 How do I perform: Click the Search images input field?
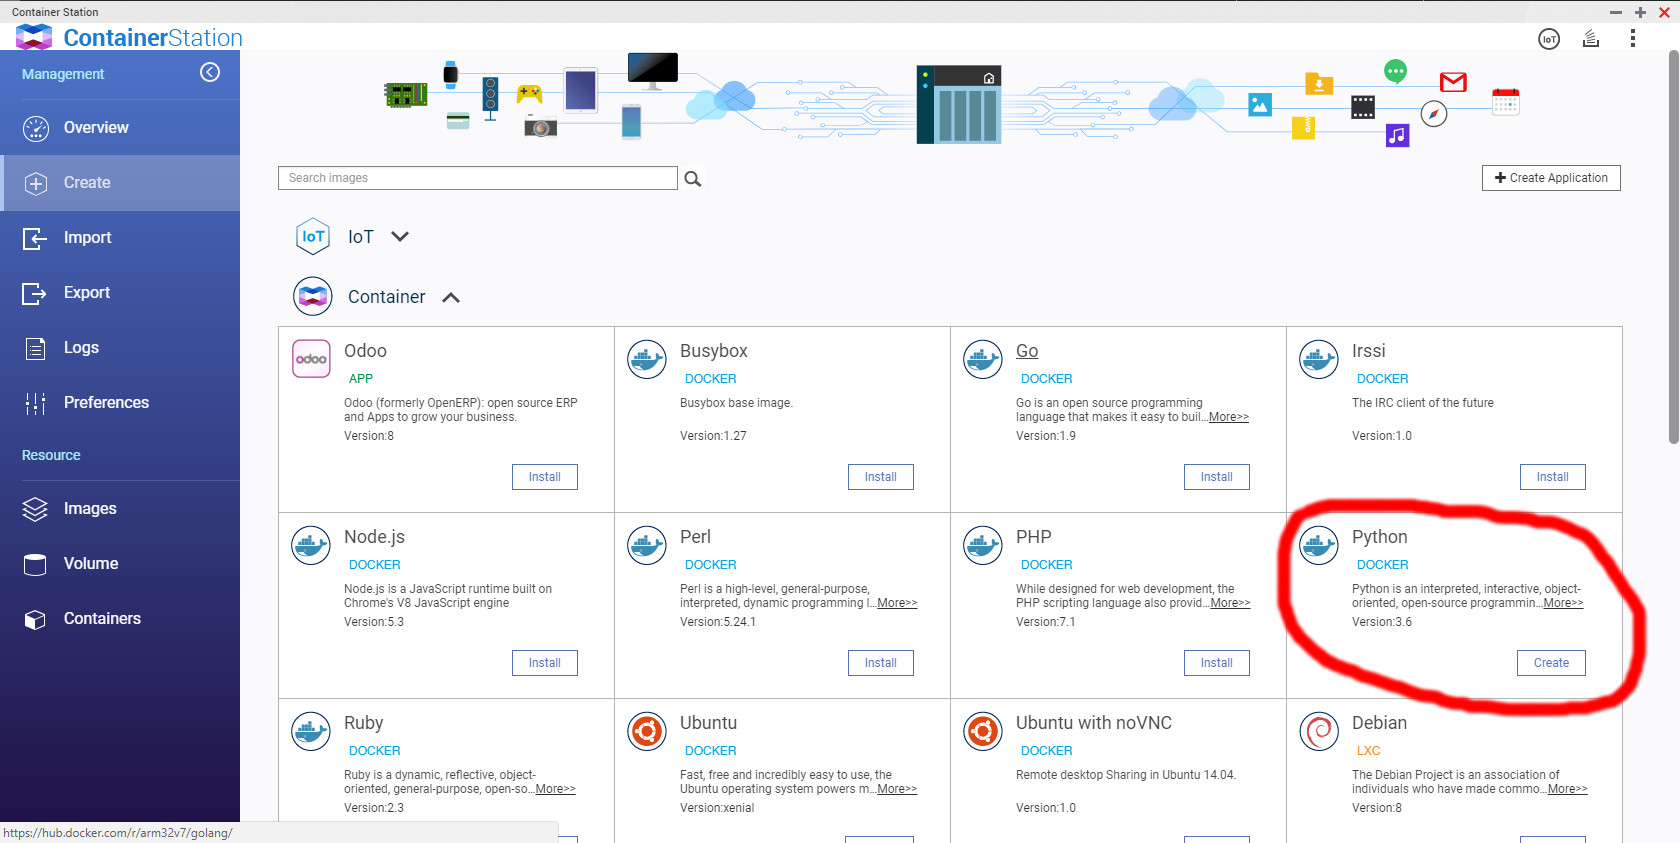[x=478, y=178]
